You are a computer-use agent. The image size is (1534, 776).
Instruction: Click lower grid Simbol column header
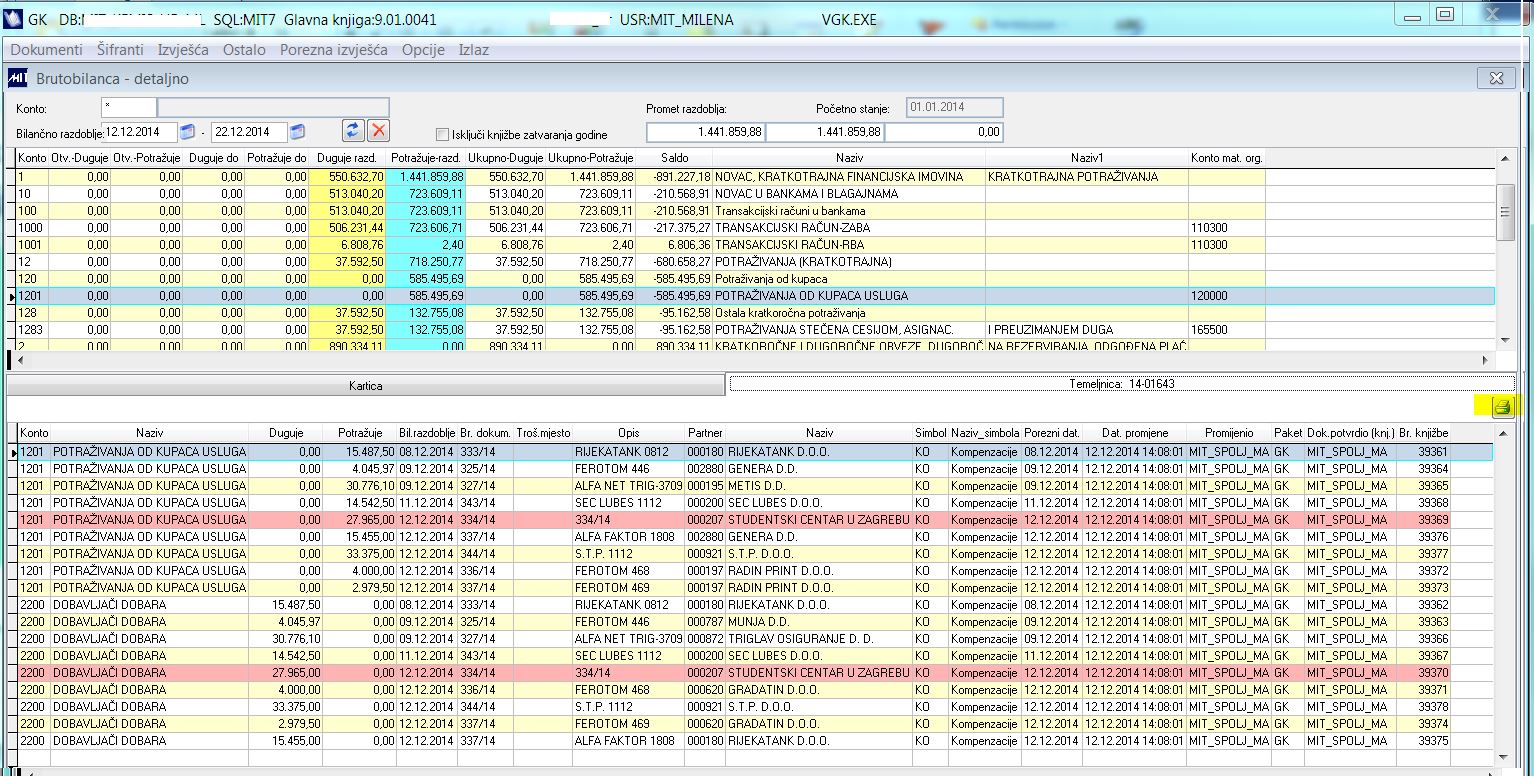(930, 433)
